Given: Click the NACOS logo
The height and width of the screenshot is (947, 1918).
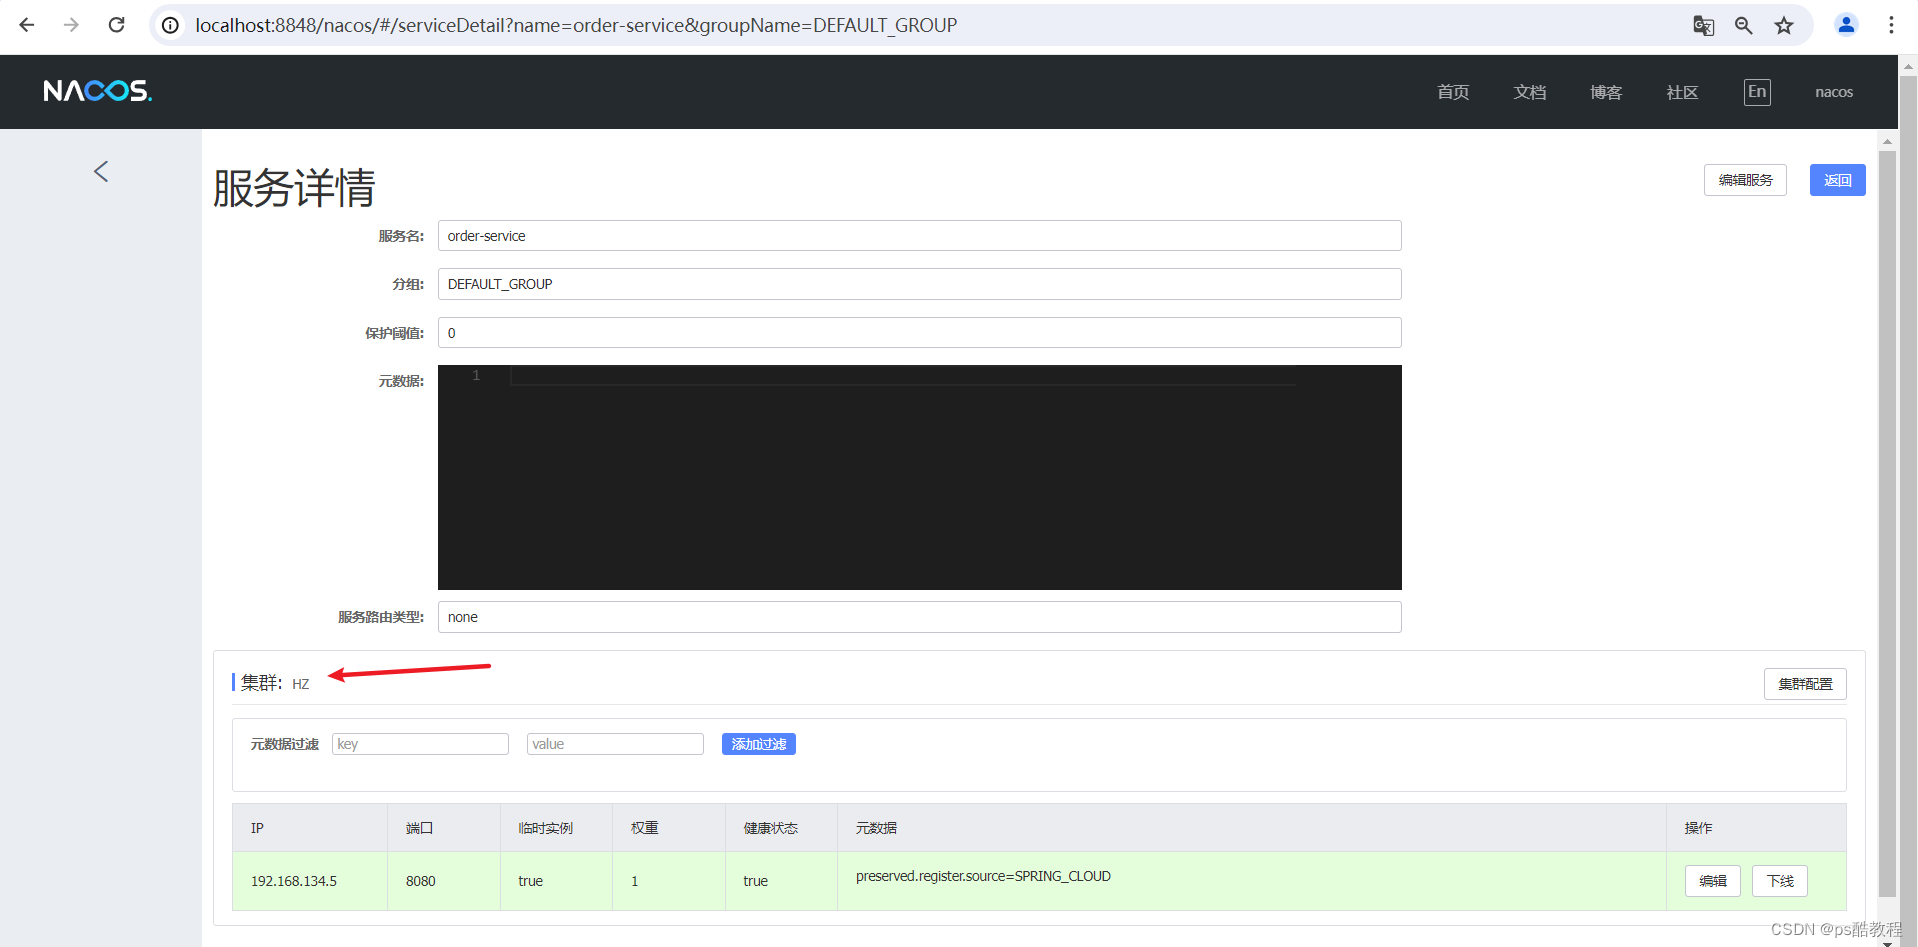Looking at the screenshot, I should [x=97, y=91].
